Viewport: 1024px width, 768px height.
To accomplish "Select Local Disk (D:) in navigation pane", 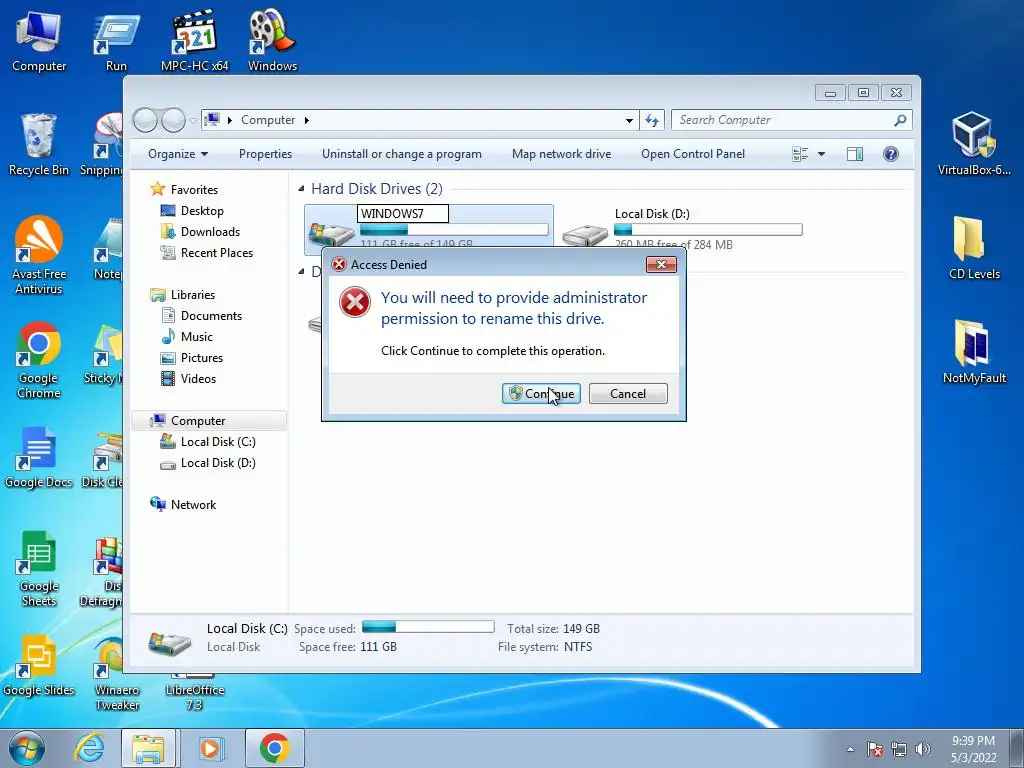I will 217,463.
